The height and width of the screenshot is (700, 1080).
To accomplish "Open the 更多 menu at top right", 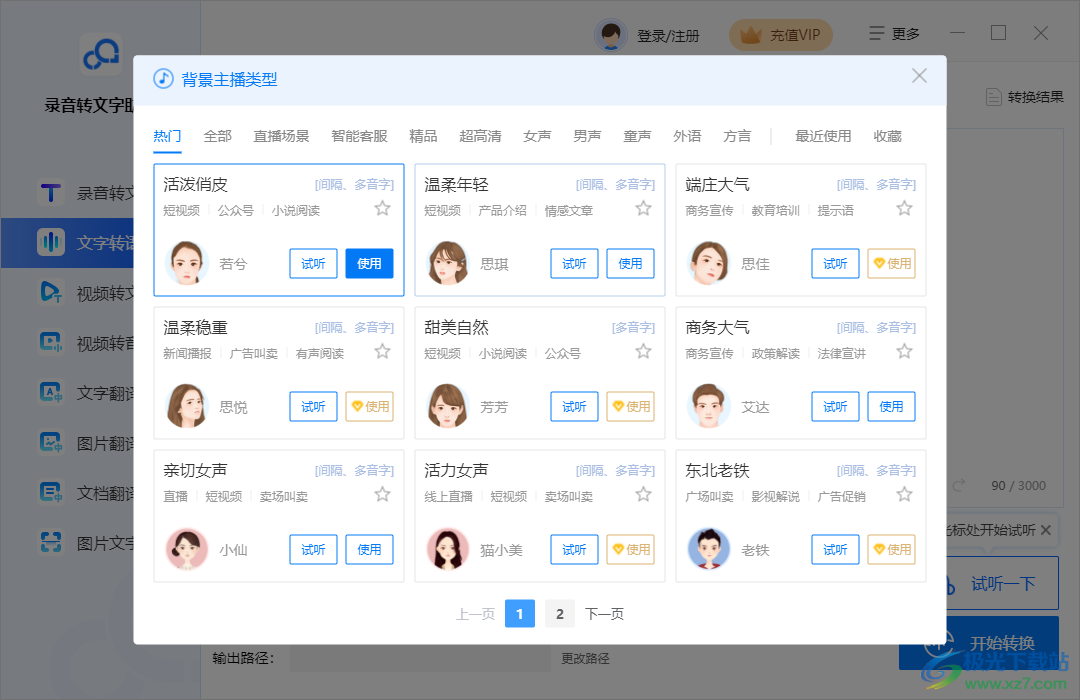I will coord(893,33).
